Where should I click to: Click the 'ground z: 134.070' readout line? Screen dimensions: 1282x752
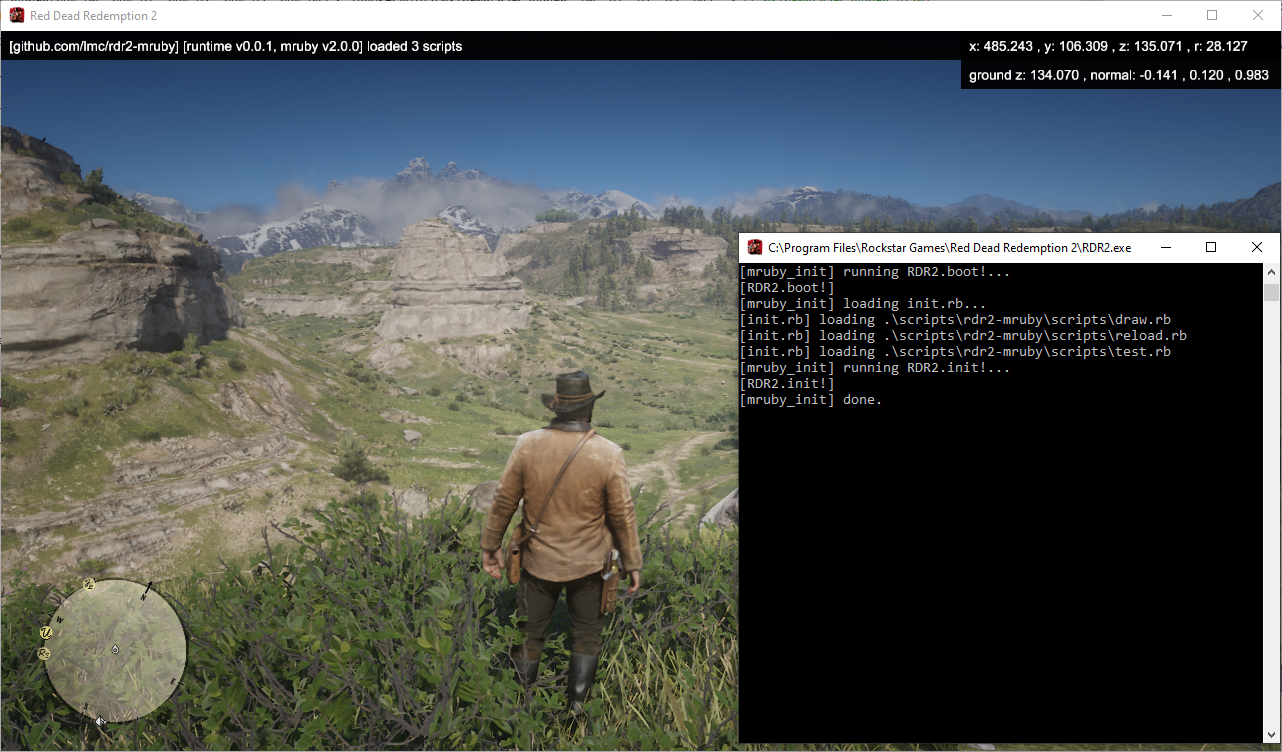[x=1119, y=75]
